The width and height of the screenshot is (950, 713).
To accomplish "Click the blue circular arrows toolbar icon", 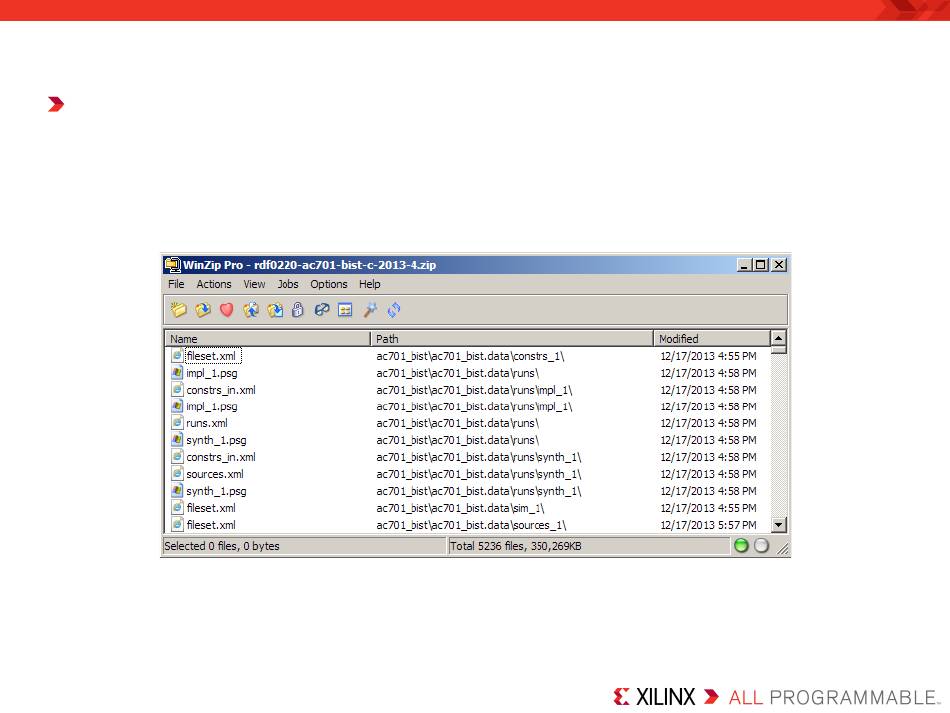I will 394,310.
